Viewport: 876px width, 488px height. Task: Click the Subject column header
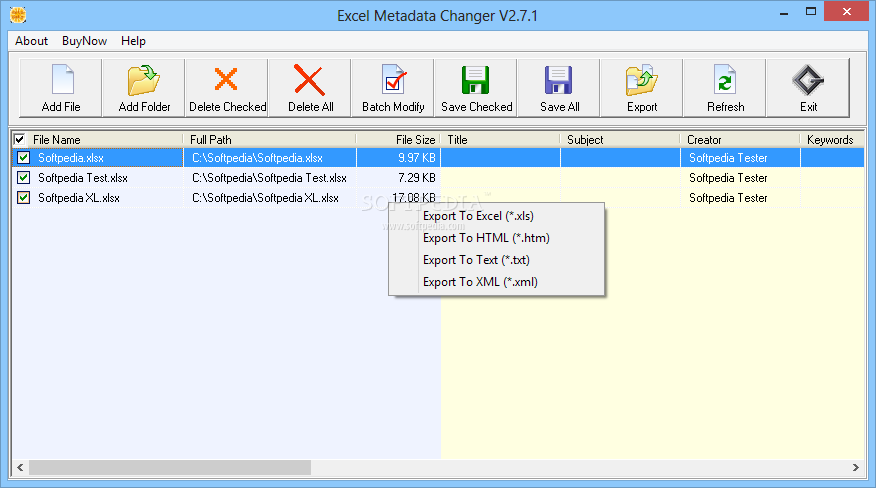click(x=620, y=139)
